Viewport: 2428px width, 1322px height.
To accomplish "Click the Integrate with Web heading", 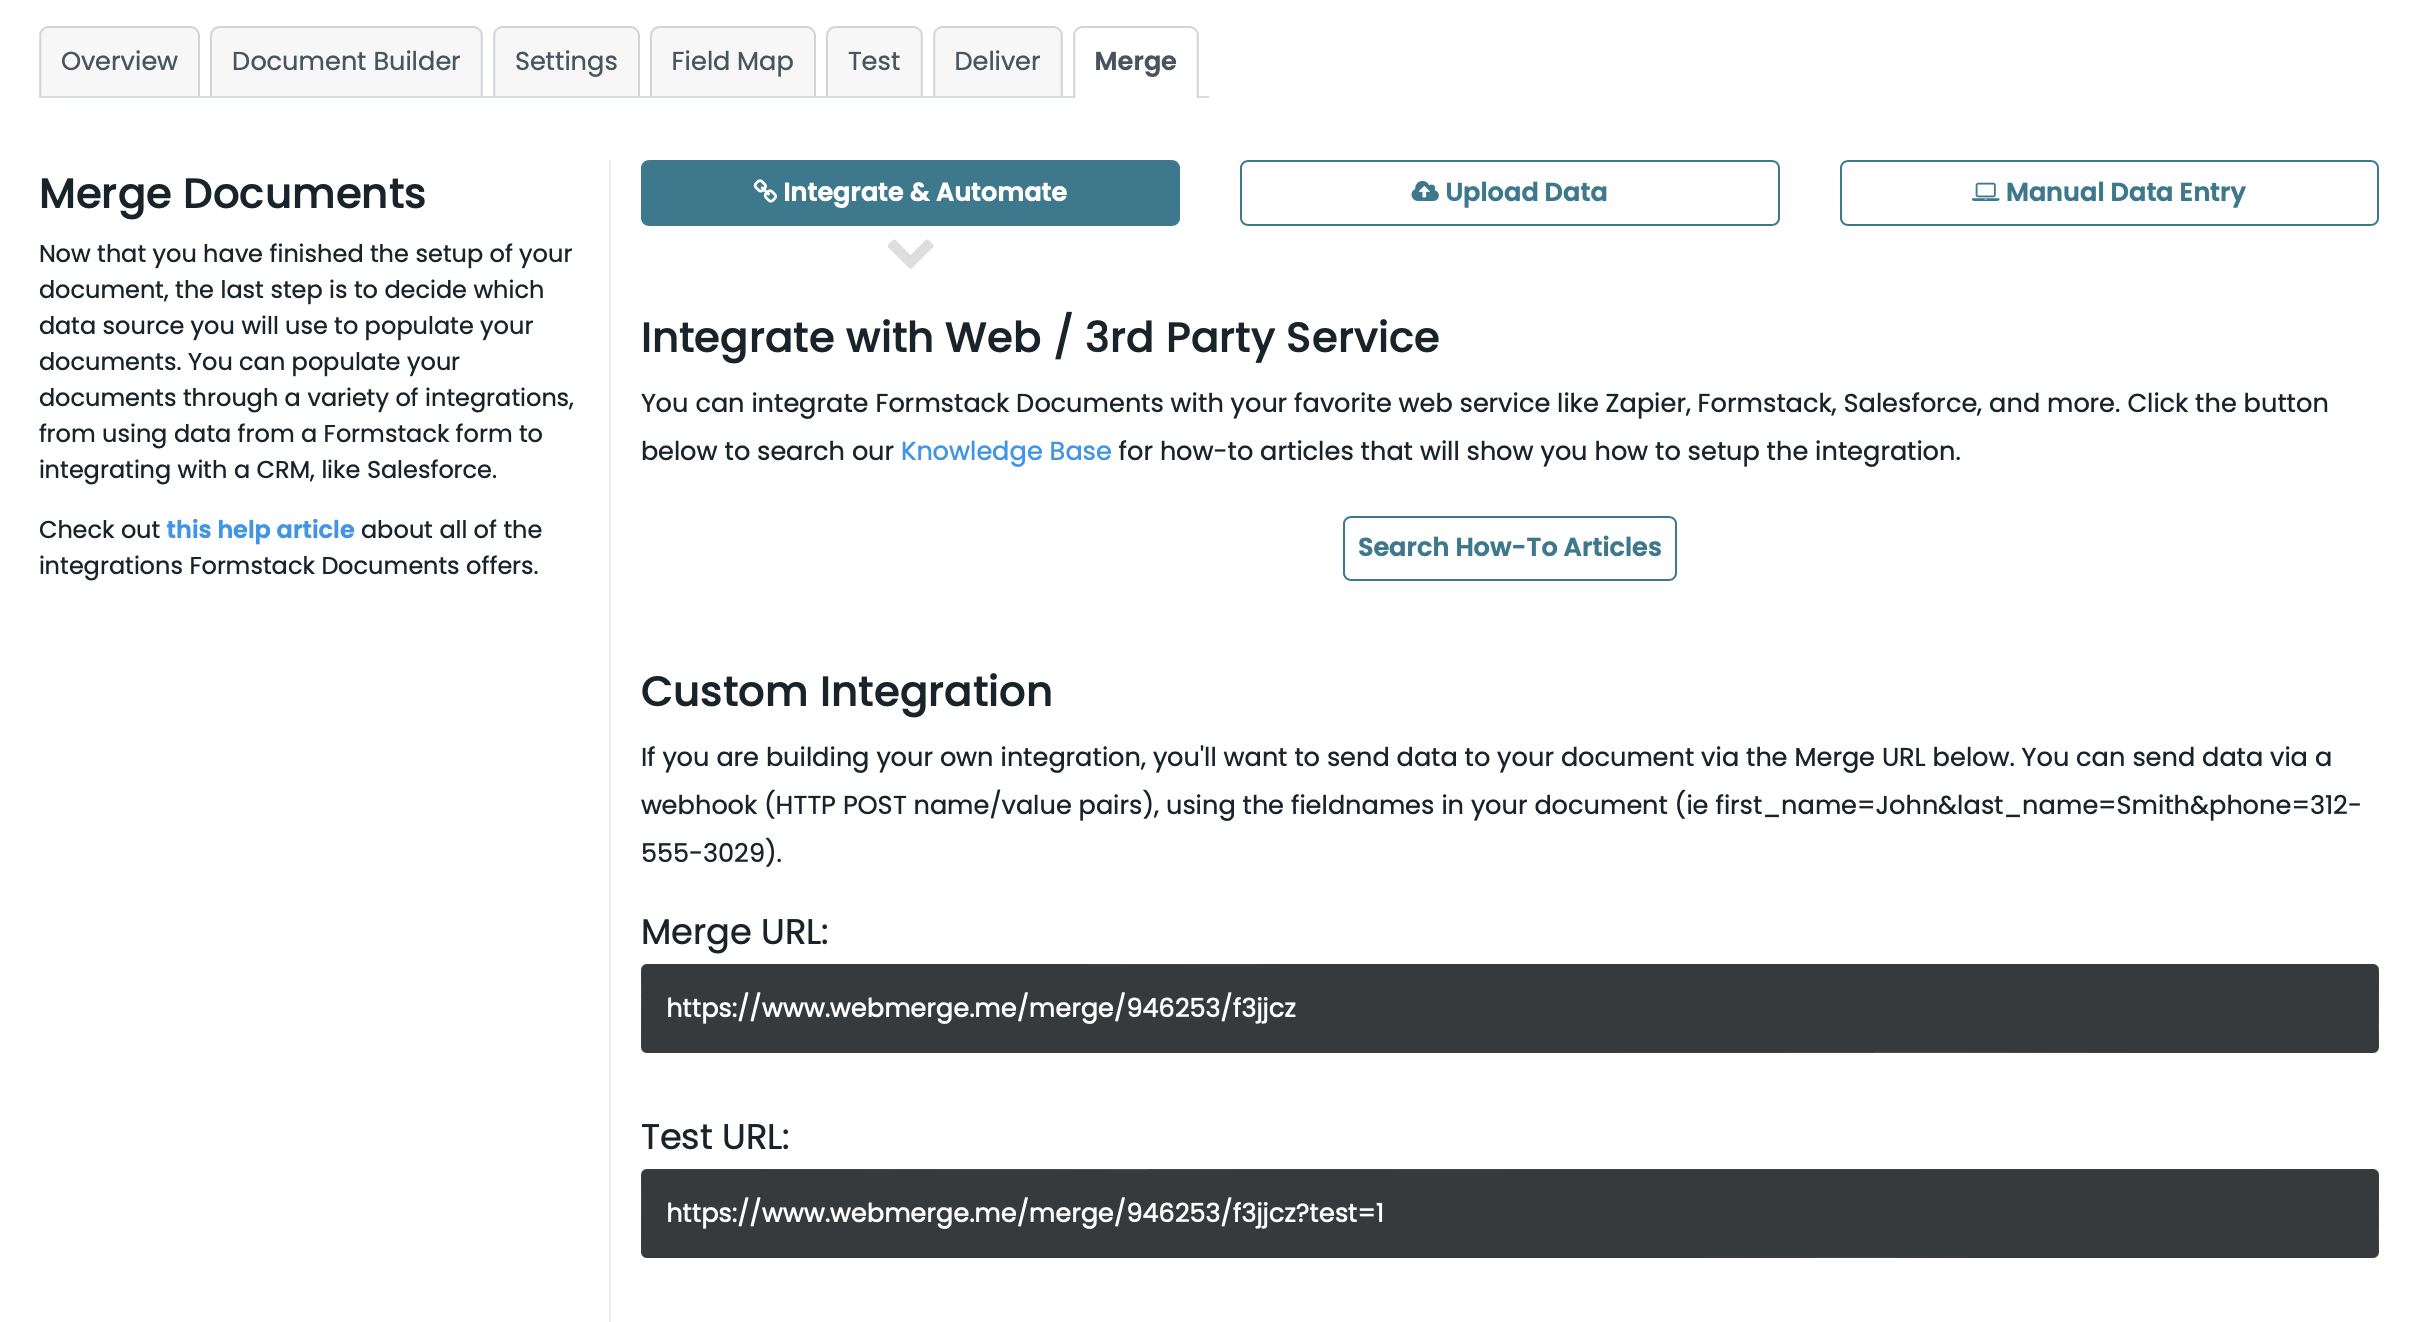I will (x=1040, y=337).
